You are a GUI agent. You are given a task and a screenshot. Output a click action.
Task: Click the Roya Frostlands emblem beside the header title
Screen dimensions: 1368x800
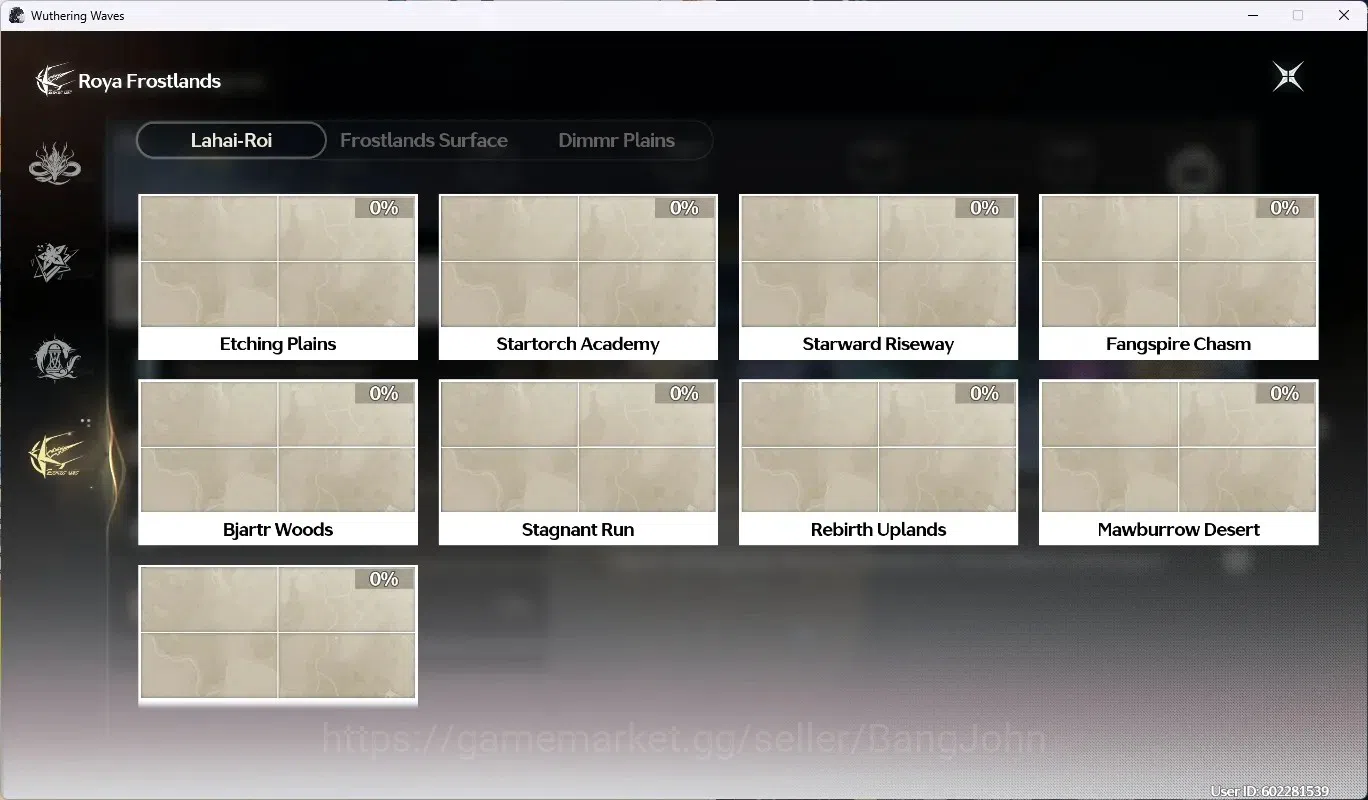[x=54, y=81]
